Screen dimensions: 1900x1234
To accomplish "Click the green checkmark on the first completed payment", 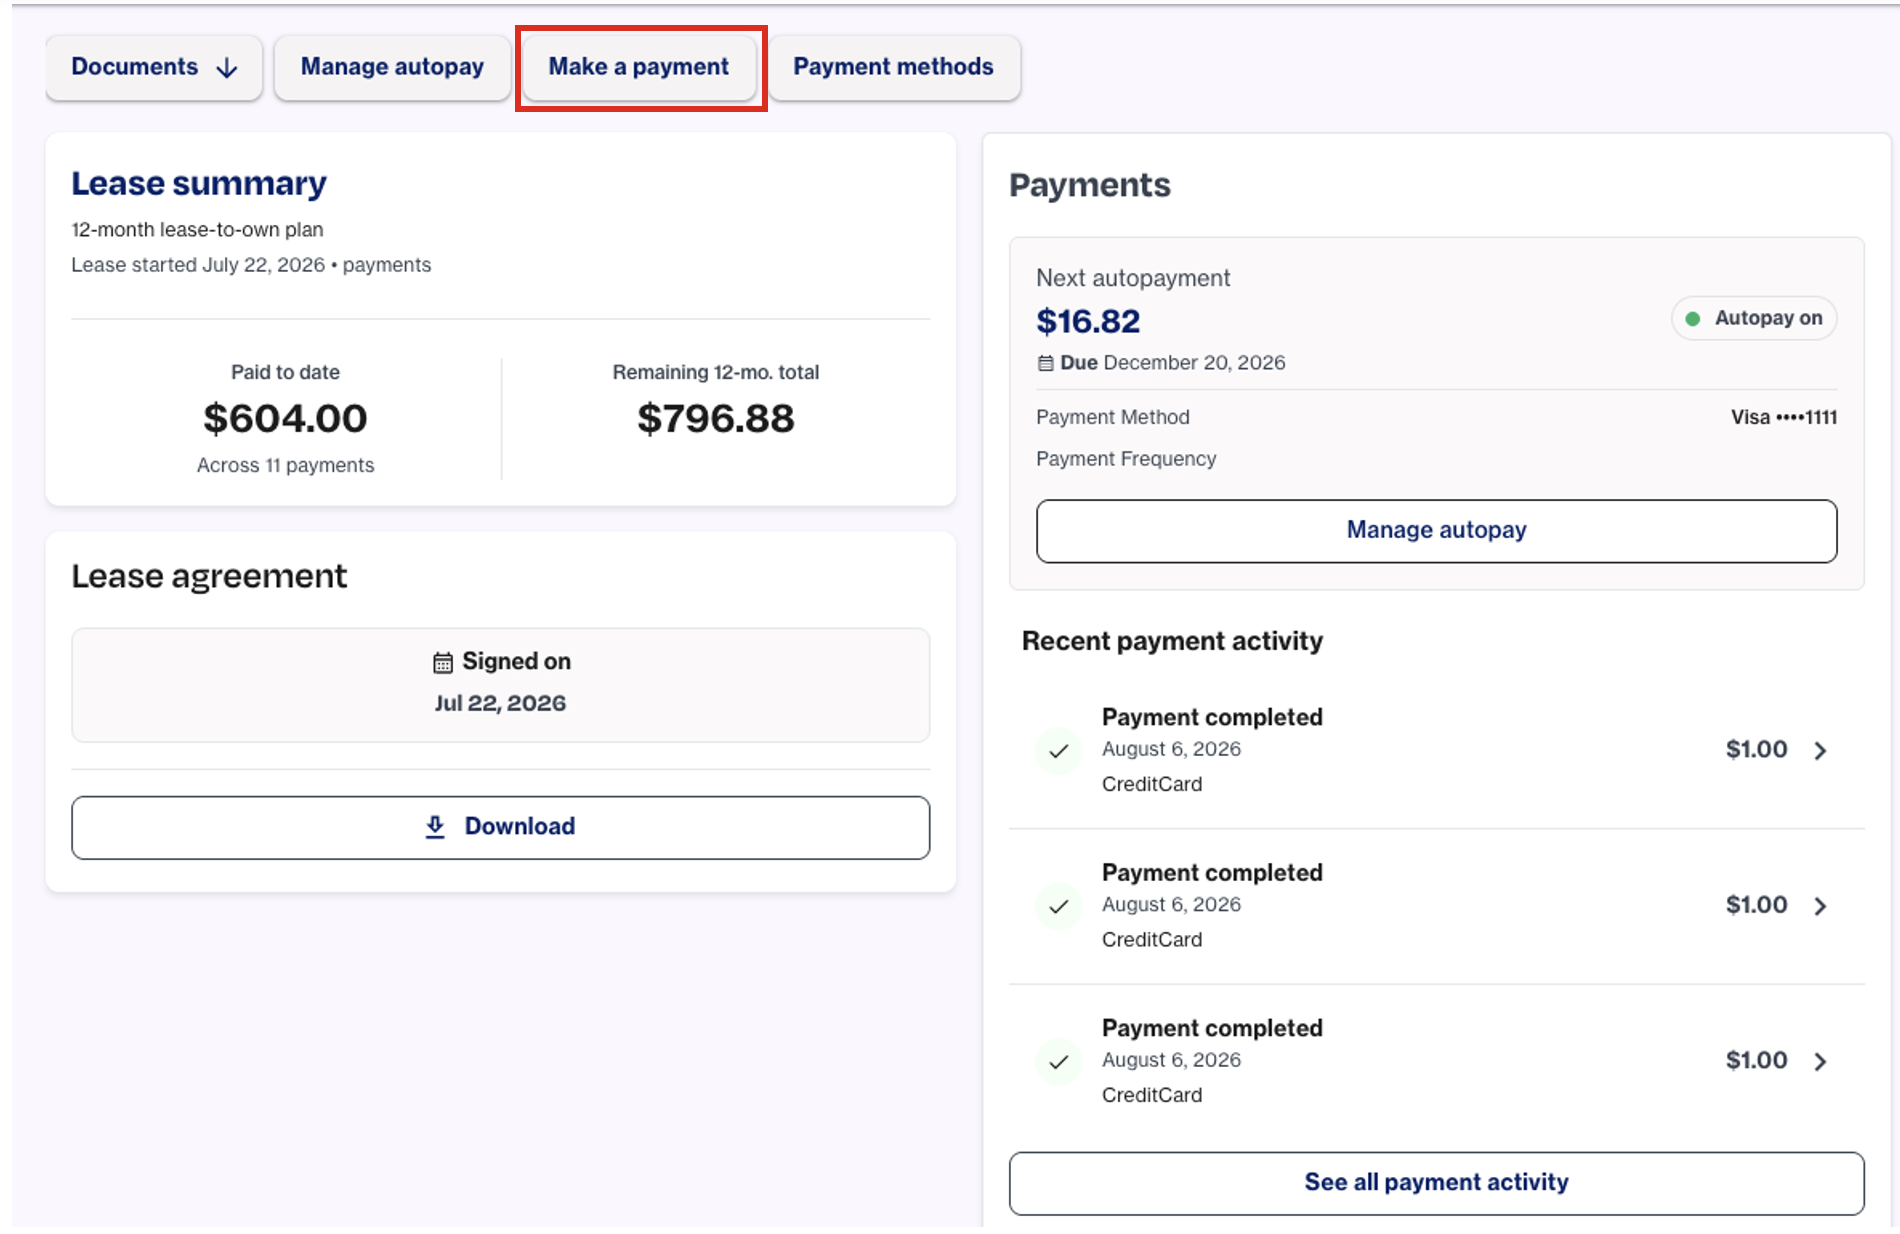I will tap(1059, 750).
